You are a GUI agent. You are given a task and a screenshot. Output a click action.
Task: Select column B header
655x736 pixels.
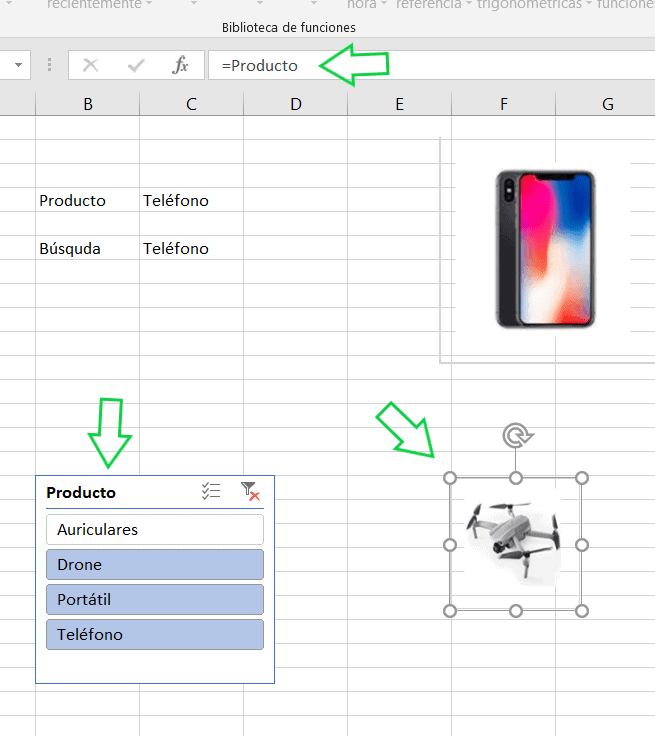tap(88, 104)
